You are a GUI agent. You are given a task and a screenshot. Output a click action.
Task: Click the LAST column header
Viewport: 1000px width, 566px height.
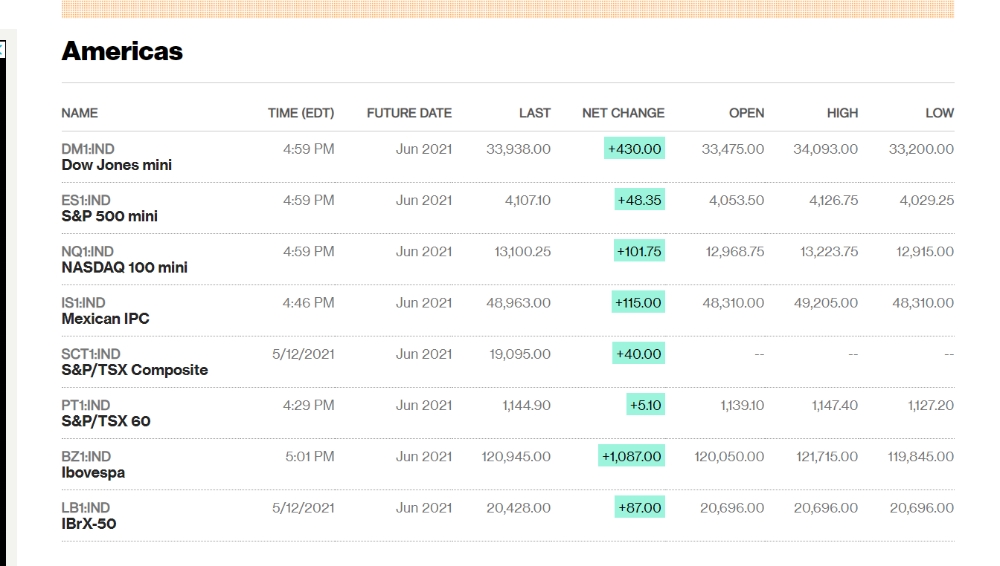(x=534, y=113)
